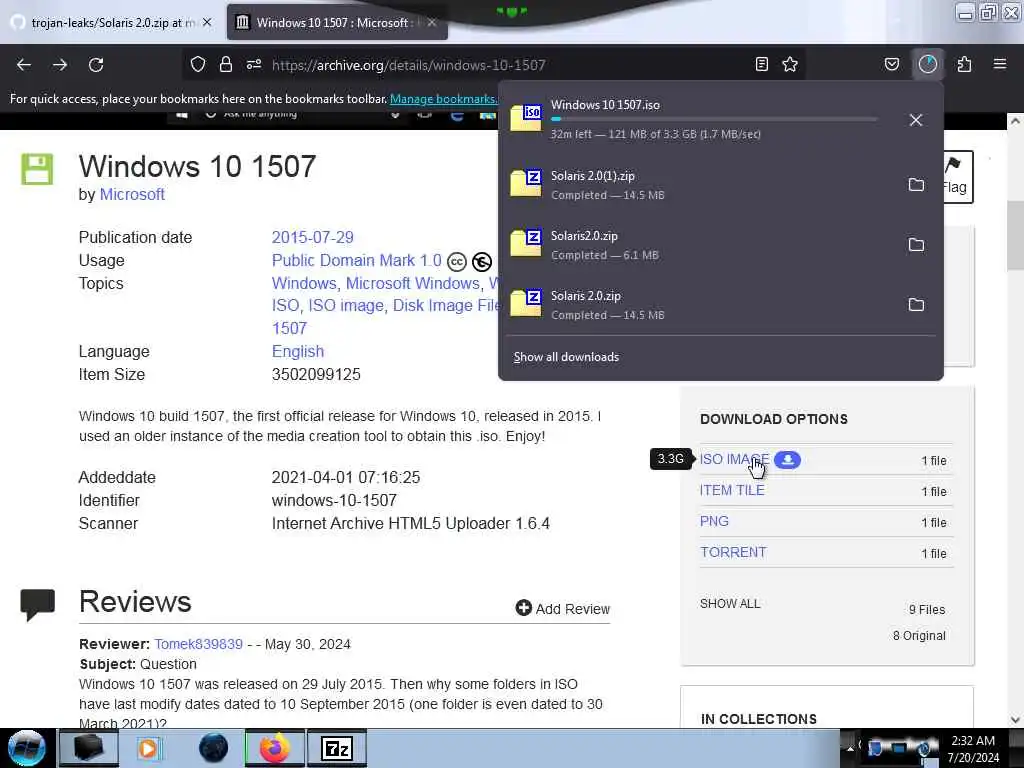Open TORRENT download option
Viewport: 1024px width, 768px height.
point(733,552)
